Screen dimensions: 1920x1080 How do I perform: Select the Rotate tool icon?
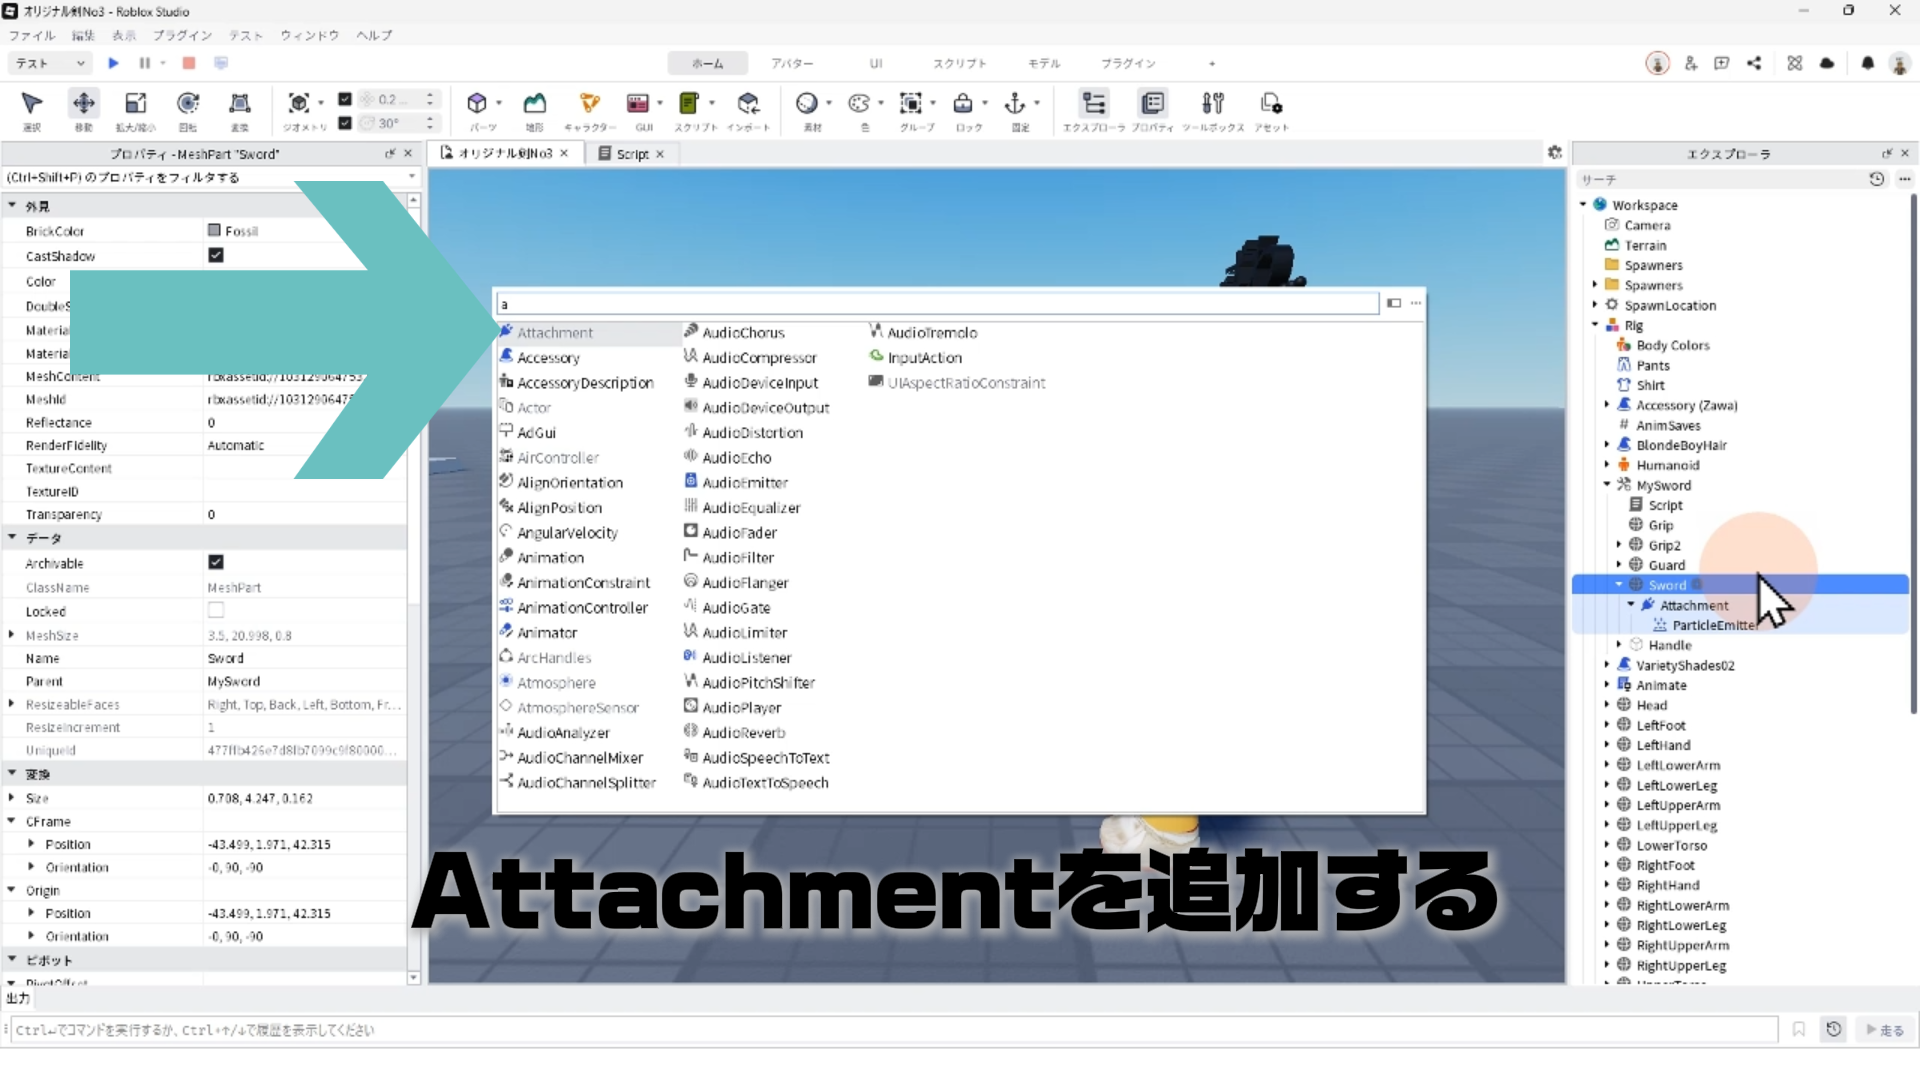point(187,104)
